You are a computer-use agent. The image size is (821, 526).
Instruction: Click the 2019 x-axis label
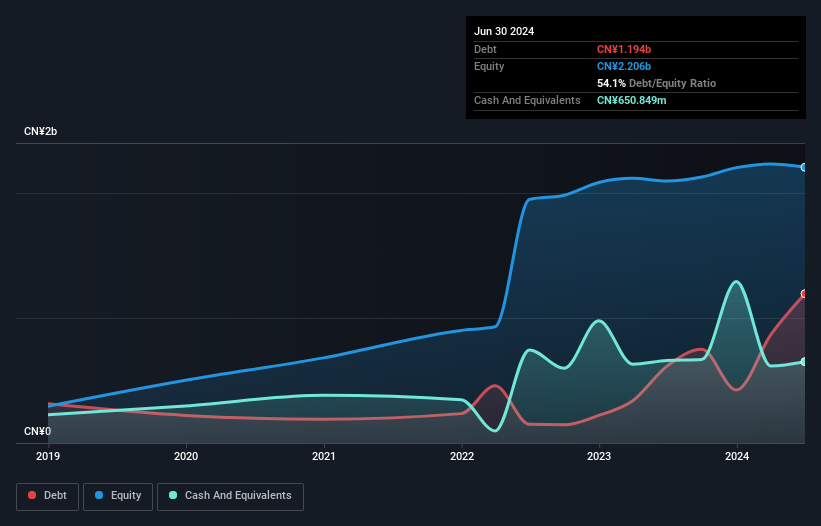pyautogui.click(x=48, y=456)
